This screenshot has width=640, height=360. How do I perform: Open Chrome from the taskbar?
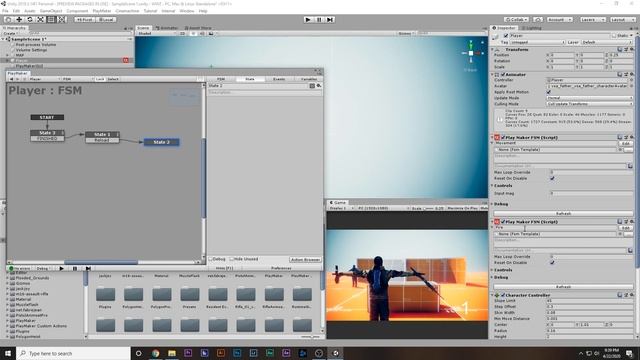coord(156,353)
